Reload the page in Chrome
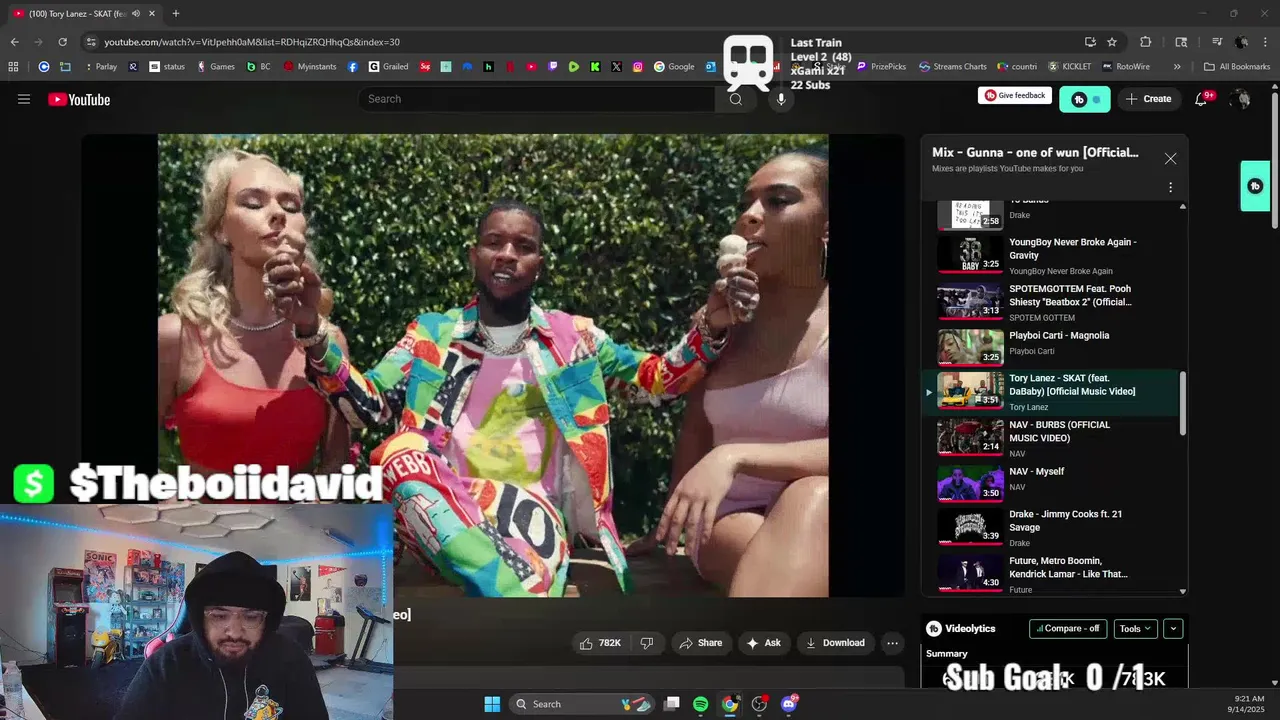Viewport: 1280px width, 720px height. point(62,42)
